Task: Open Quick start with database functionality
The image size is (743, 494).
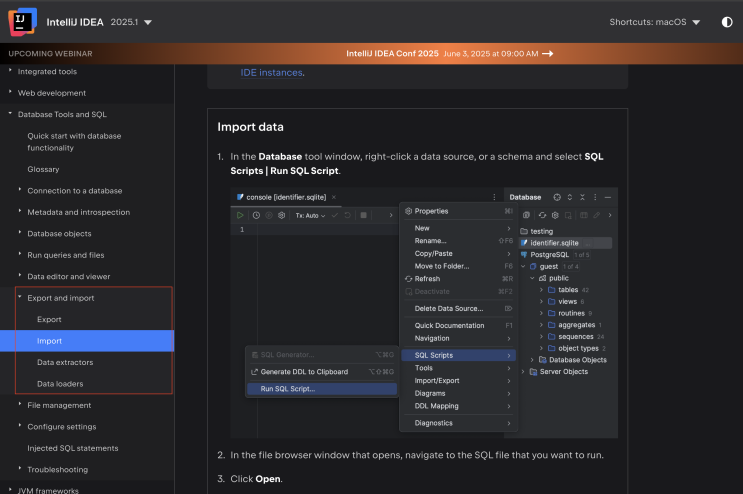Action: tap(74, 142)
